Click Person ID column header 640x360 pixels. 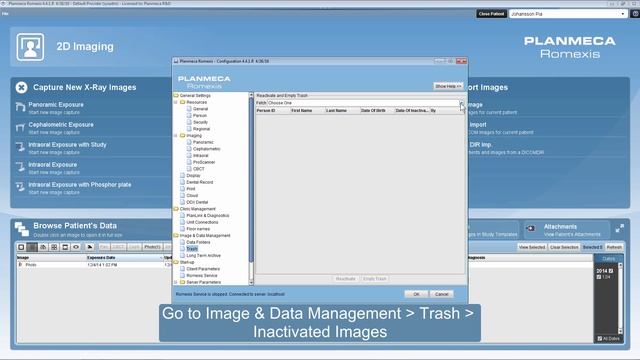pos(272,111)
